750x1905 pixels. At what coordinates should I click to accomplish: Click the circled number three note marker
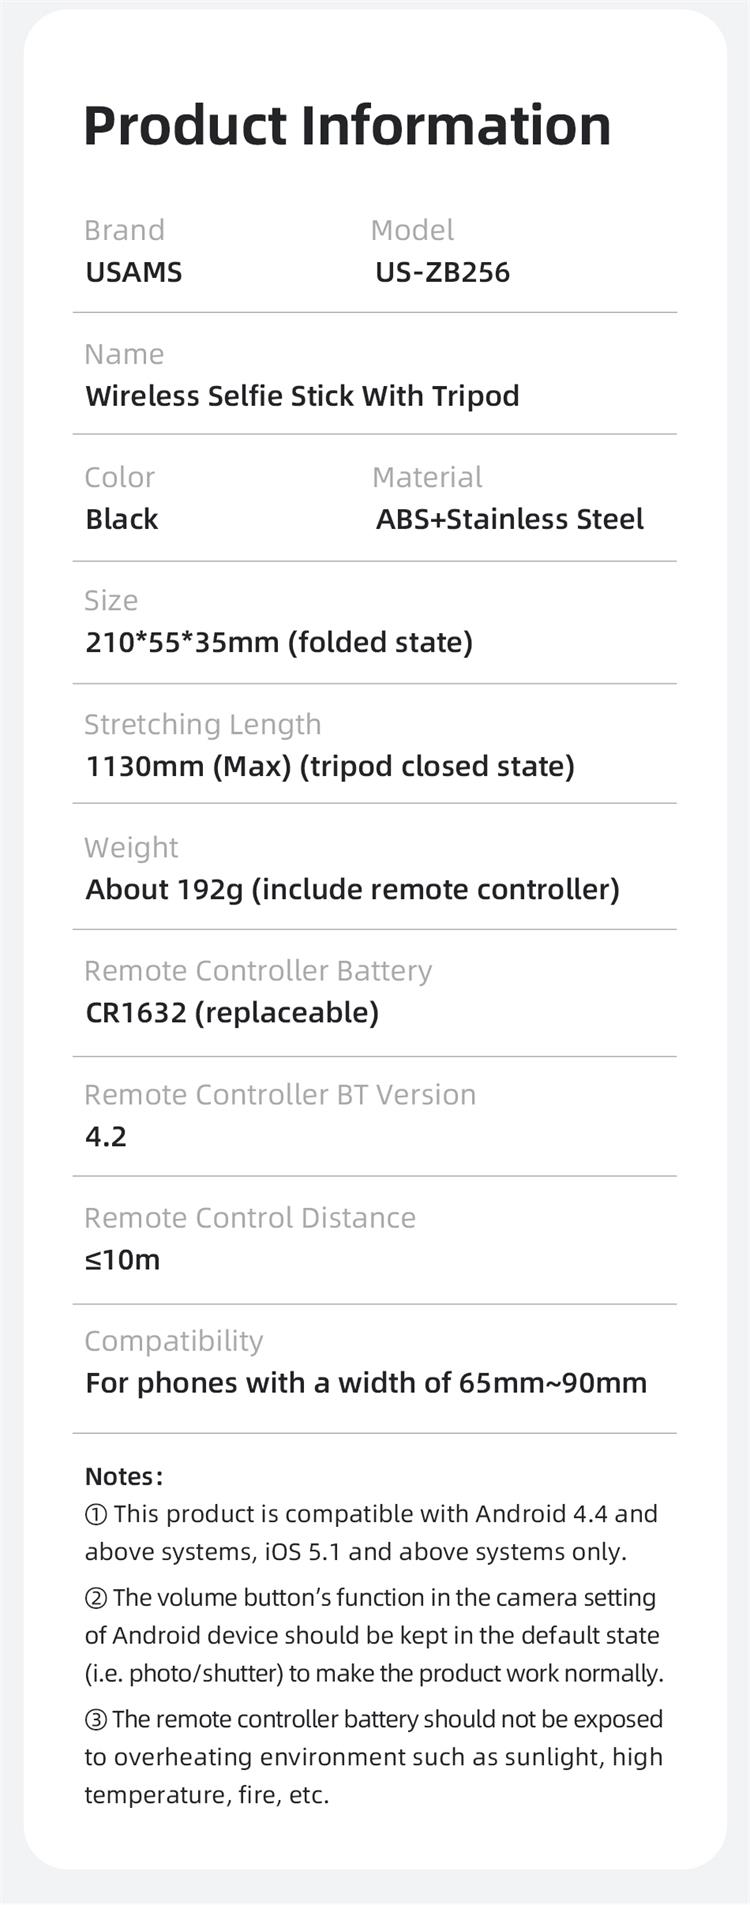(96, 1720)
